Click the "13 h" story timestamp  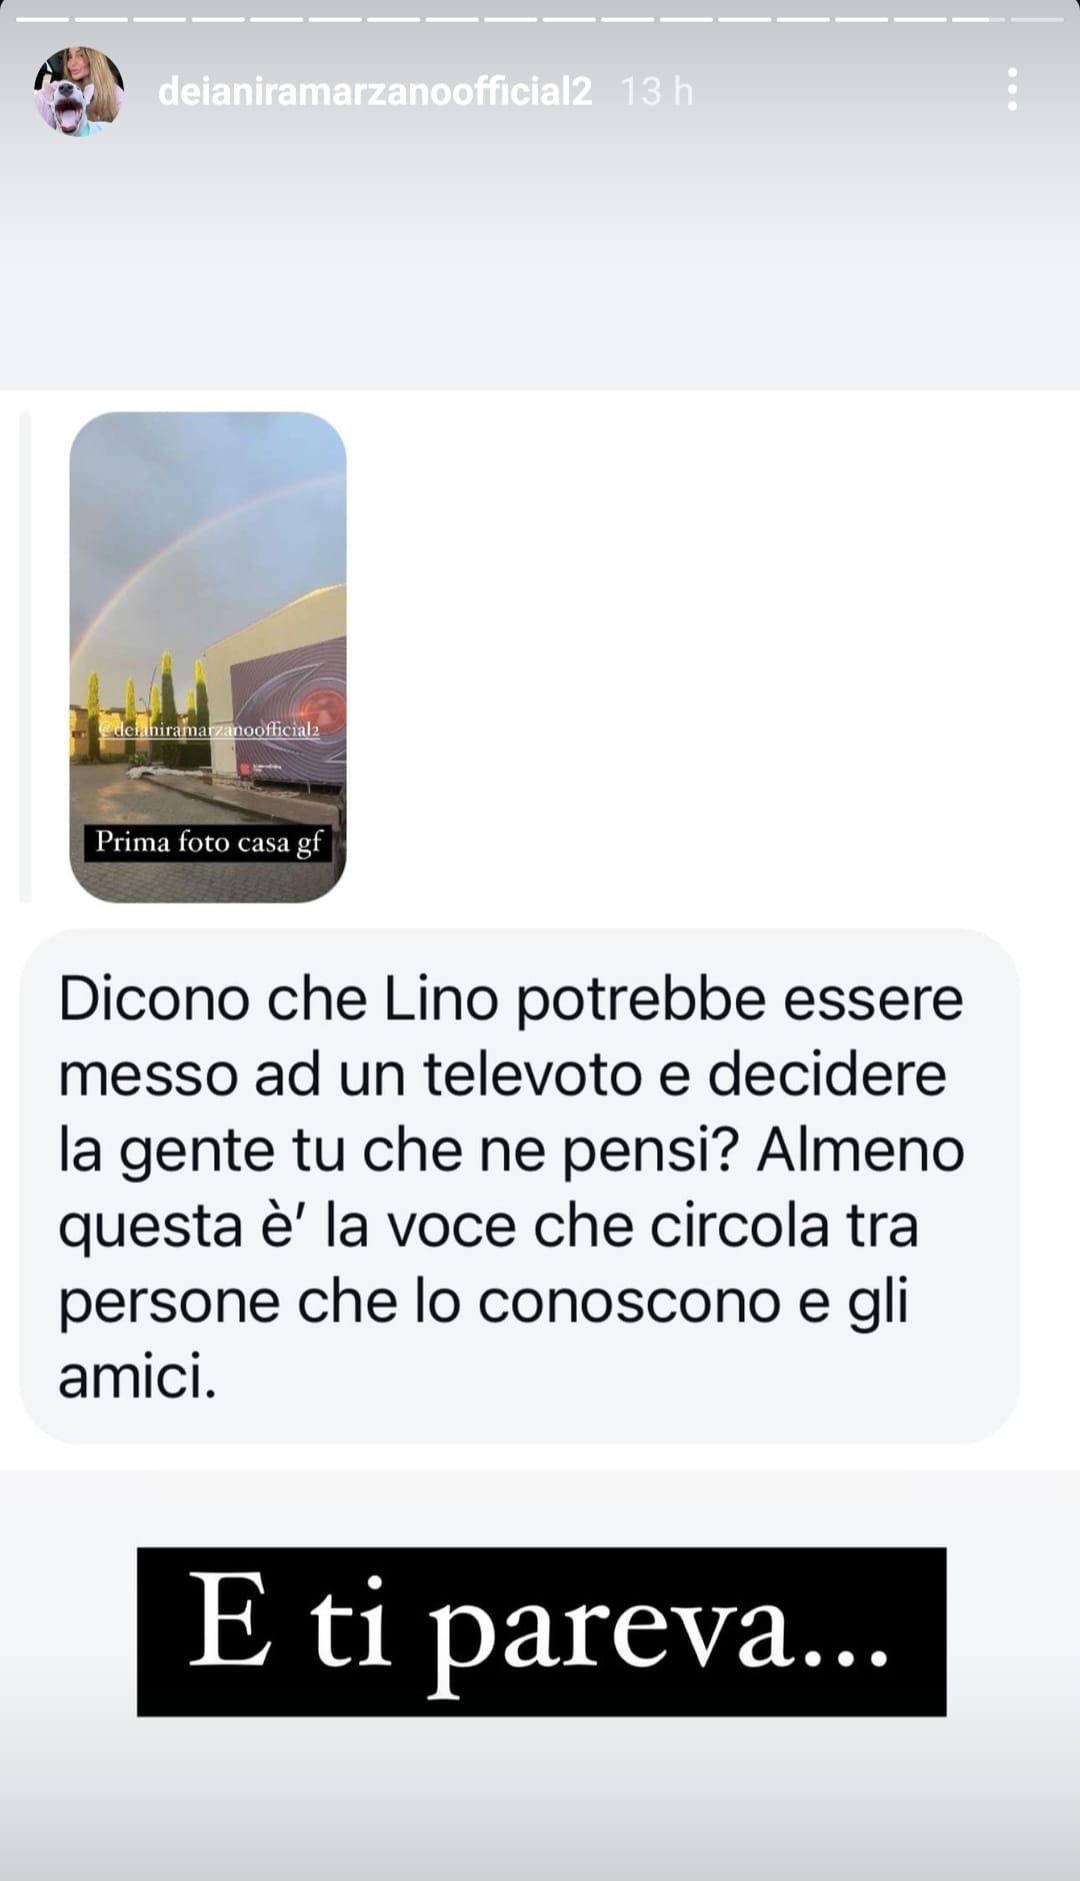(657, 92)
